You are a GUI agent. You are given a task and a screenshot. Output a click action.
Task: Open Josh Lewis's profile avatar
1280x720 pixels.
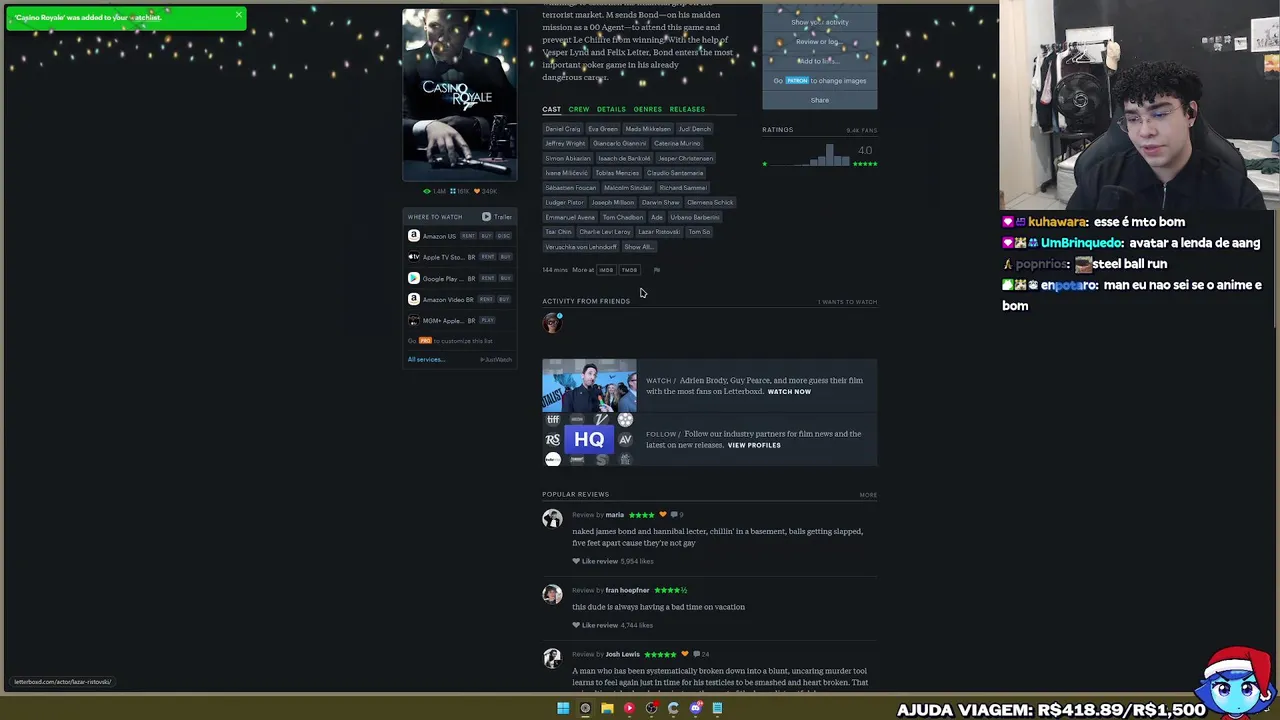click(x=552, y=658)
